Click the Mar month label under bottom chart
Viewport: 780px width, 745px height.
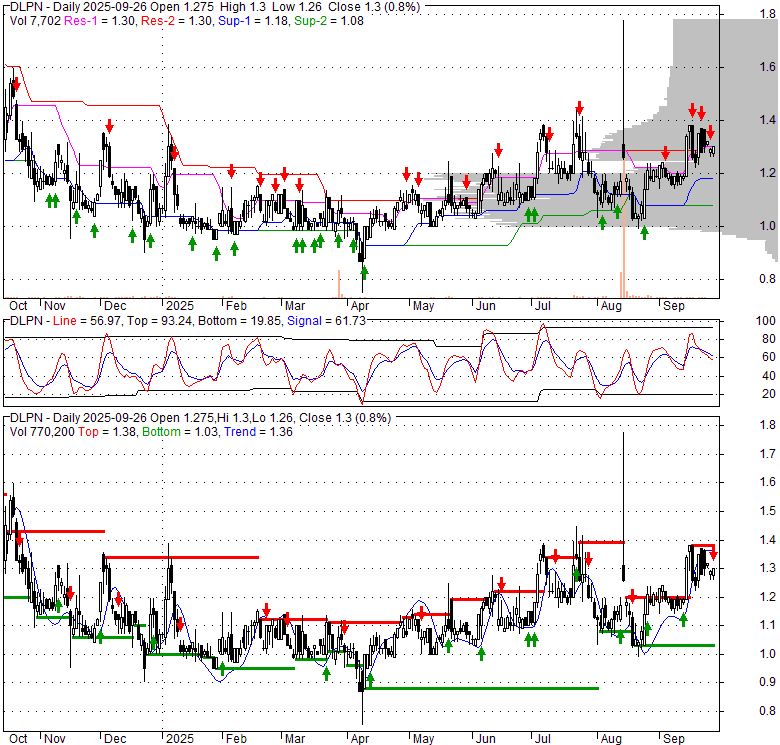click(294, 739)
